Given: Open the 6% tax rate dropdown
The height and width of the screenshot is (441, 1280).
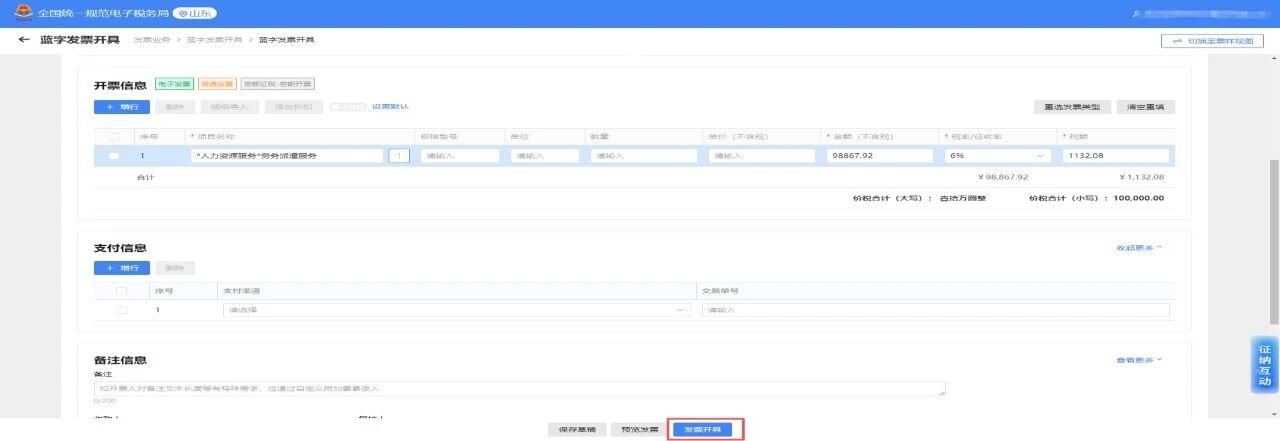Looking at the screenshot, I should (995, 156).
